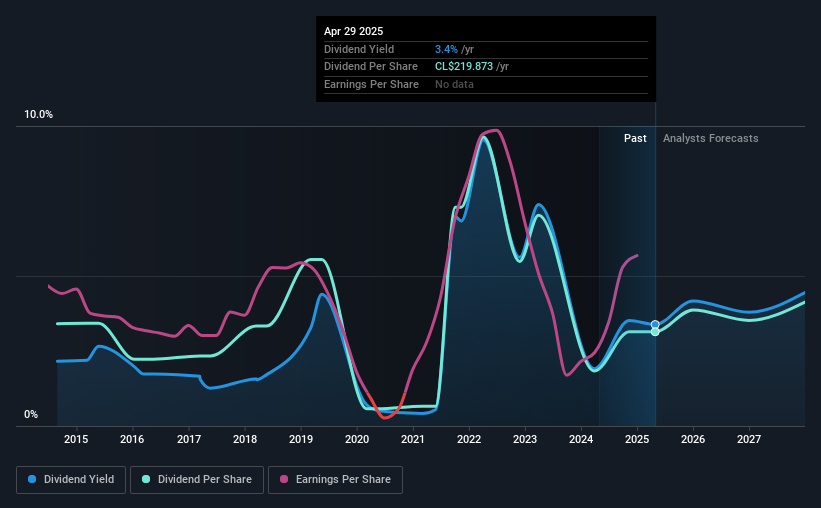The width and height of the screenshot is (821, 508).
Task: Select the 2021 x-axis label
Action: 413,439
